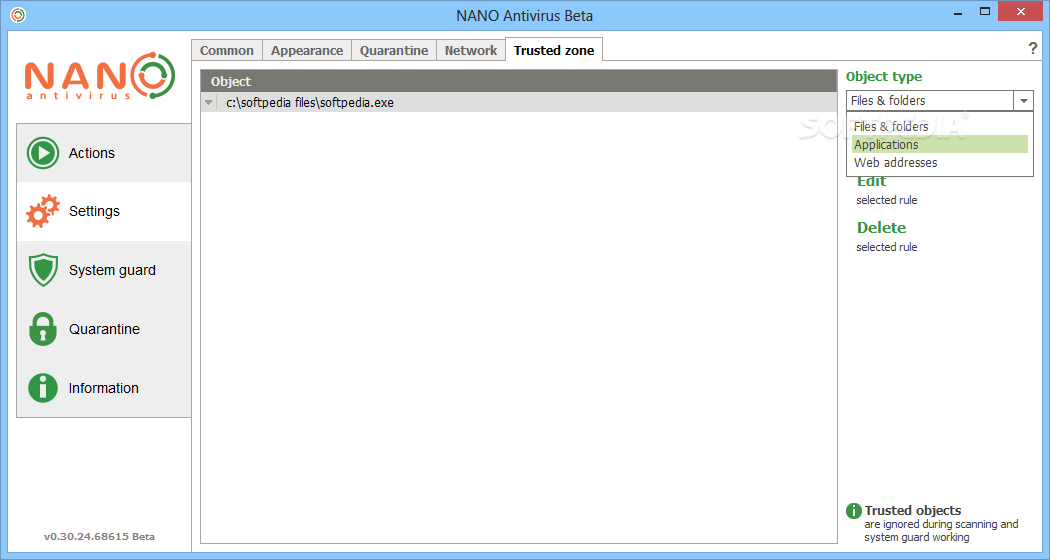Close the NANO Antivirus window

[x=1021, y=11]
